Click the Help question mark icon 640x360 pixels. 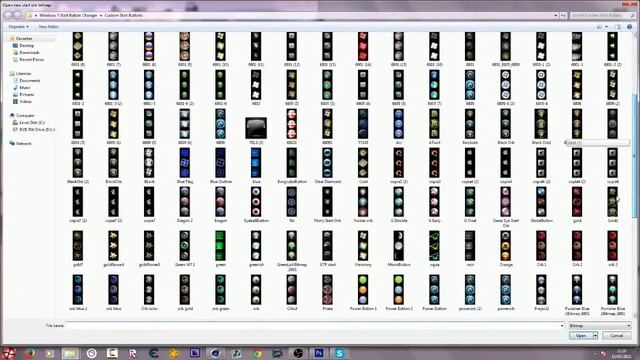click(629, 27)
